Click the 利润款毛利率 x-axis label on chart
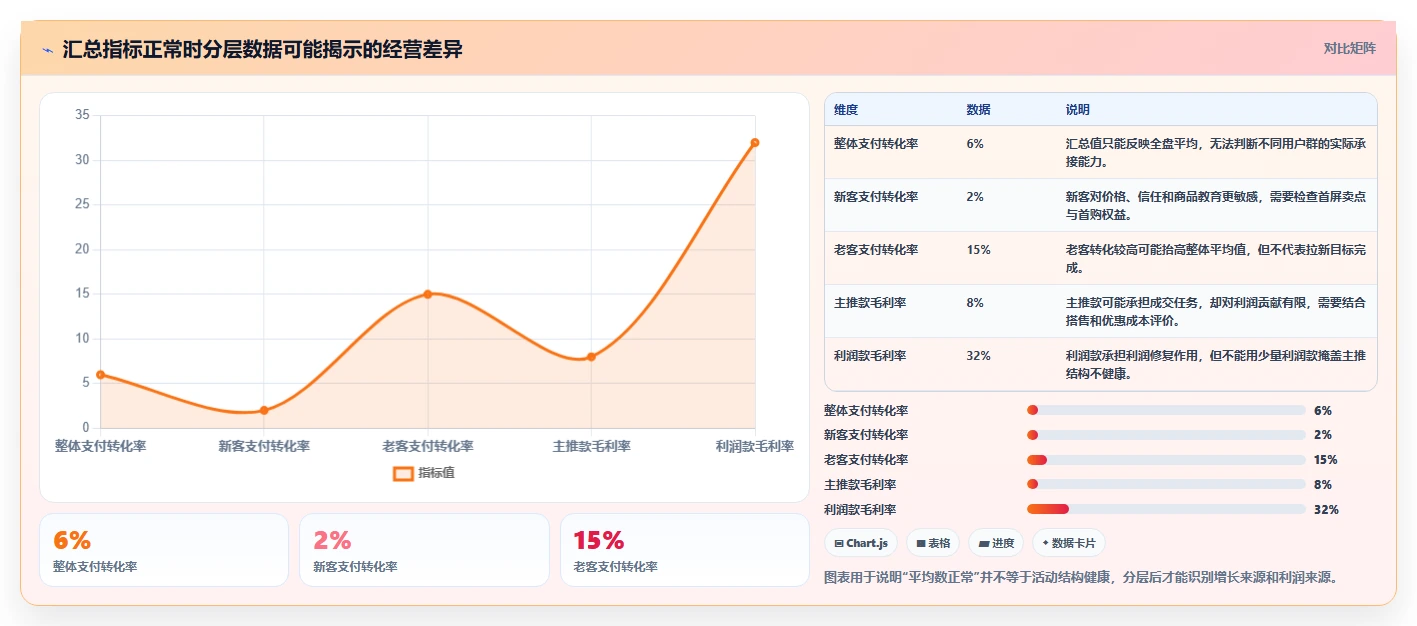This screenshot has height=626, width=1417. [x=755, y=446]
